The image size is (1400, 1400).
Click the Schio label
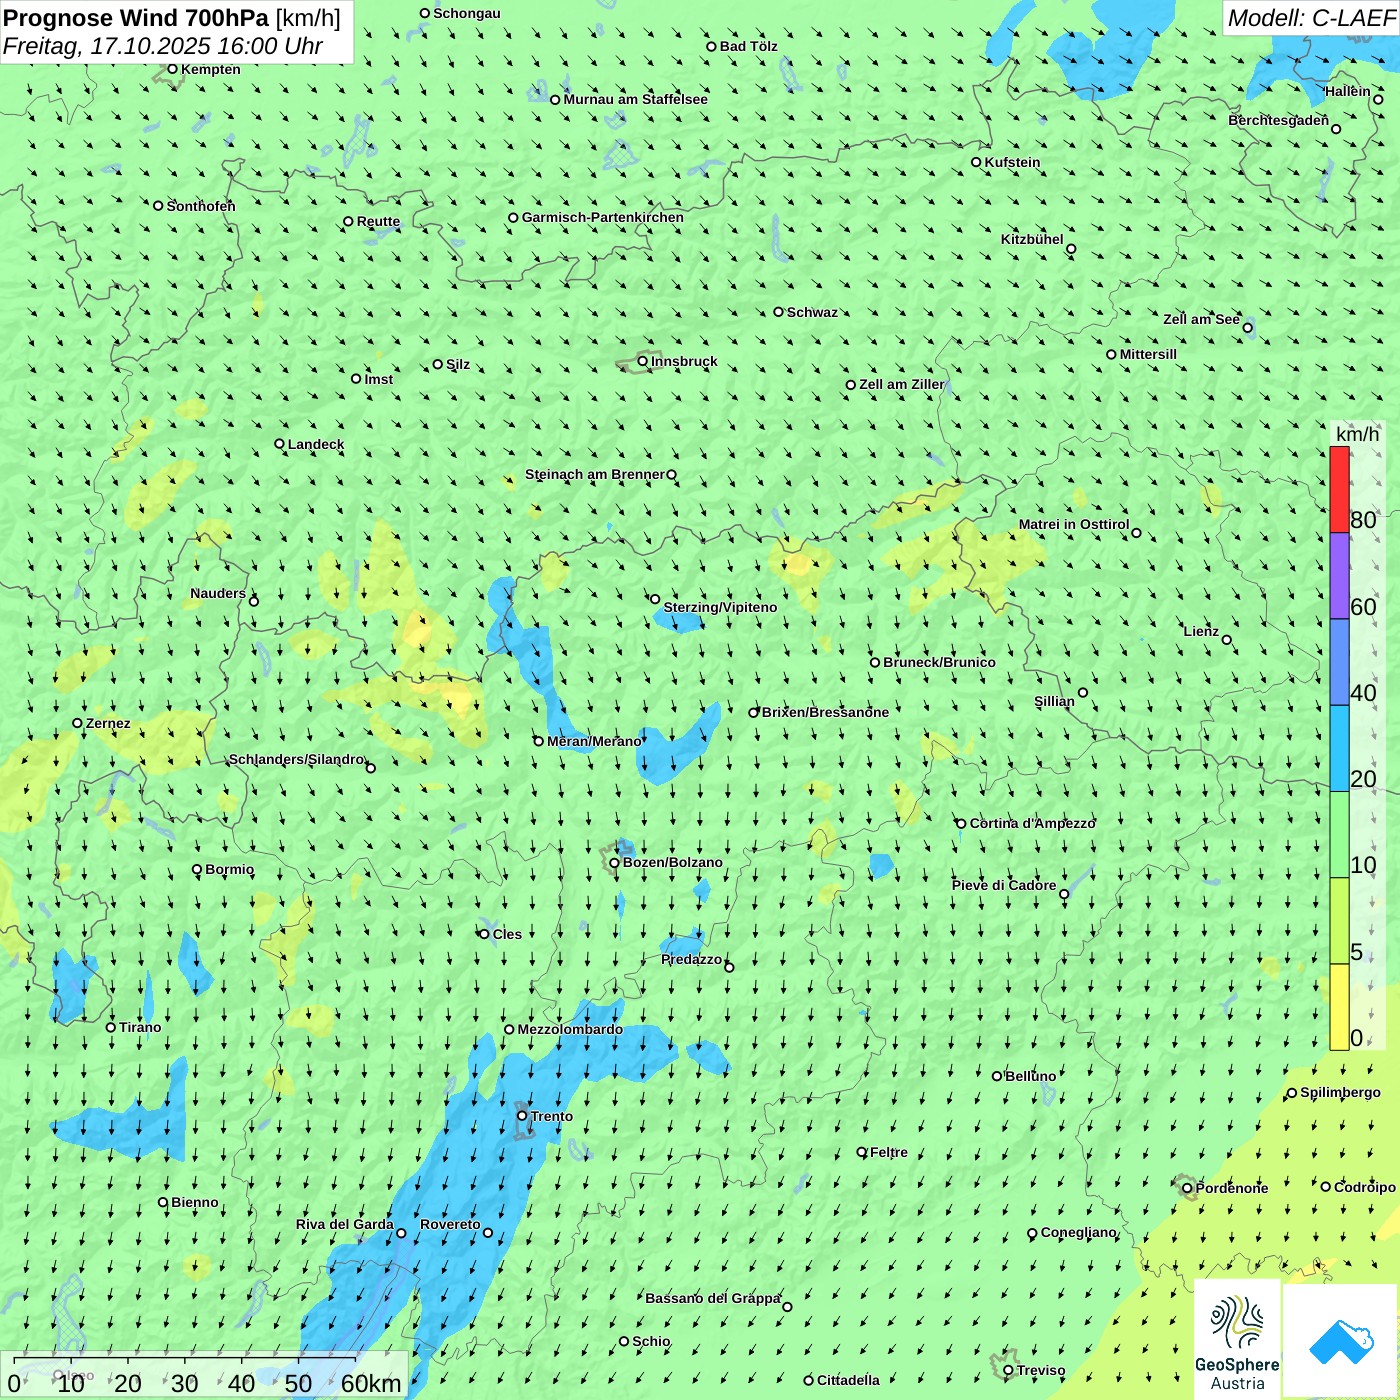click(651, 1341)
